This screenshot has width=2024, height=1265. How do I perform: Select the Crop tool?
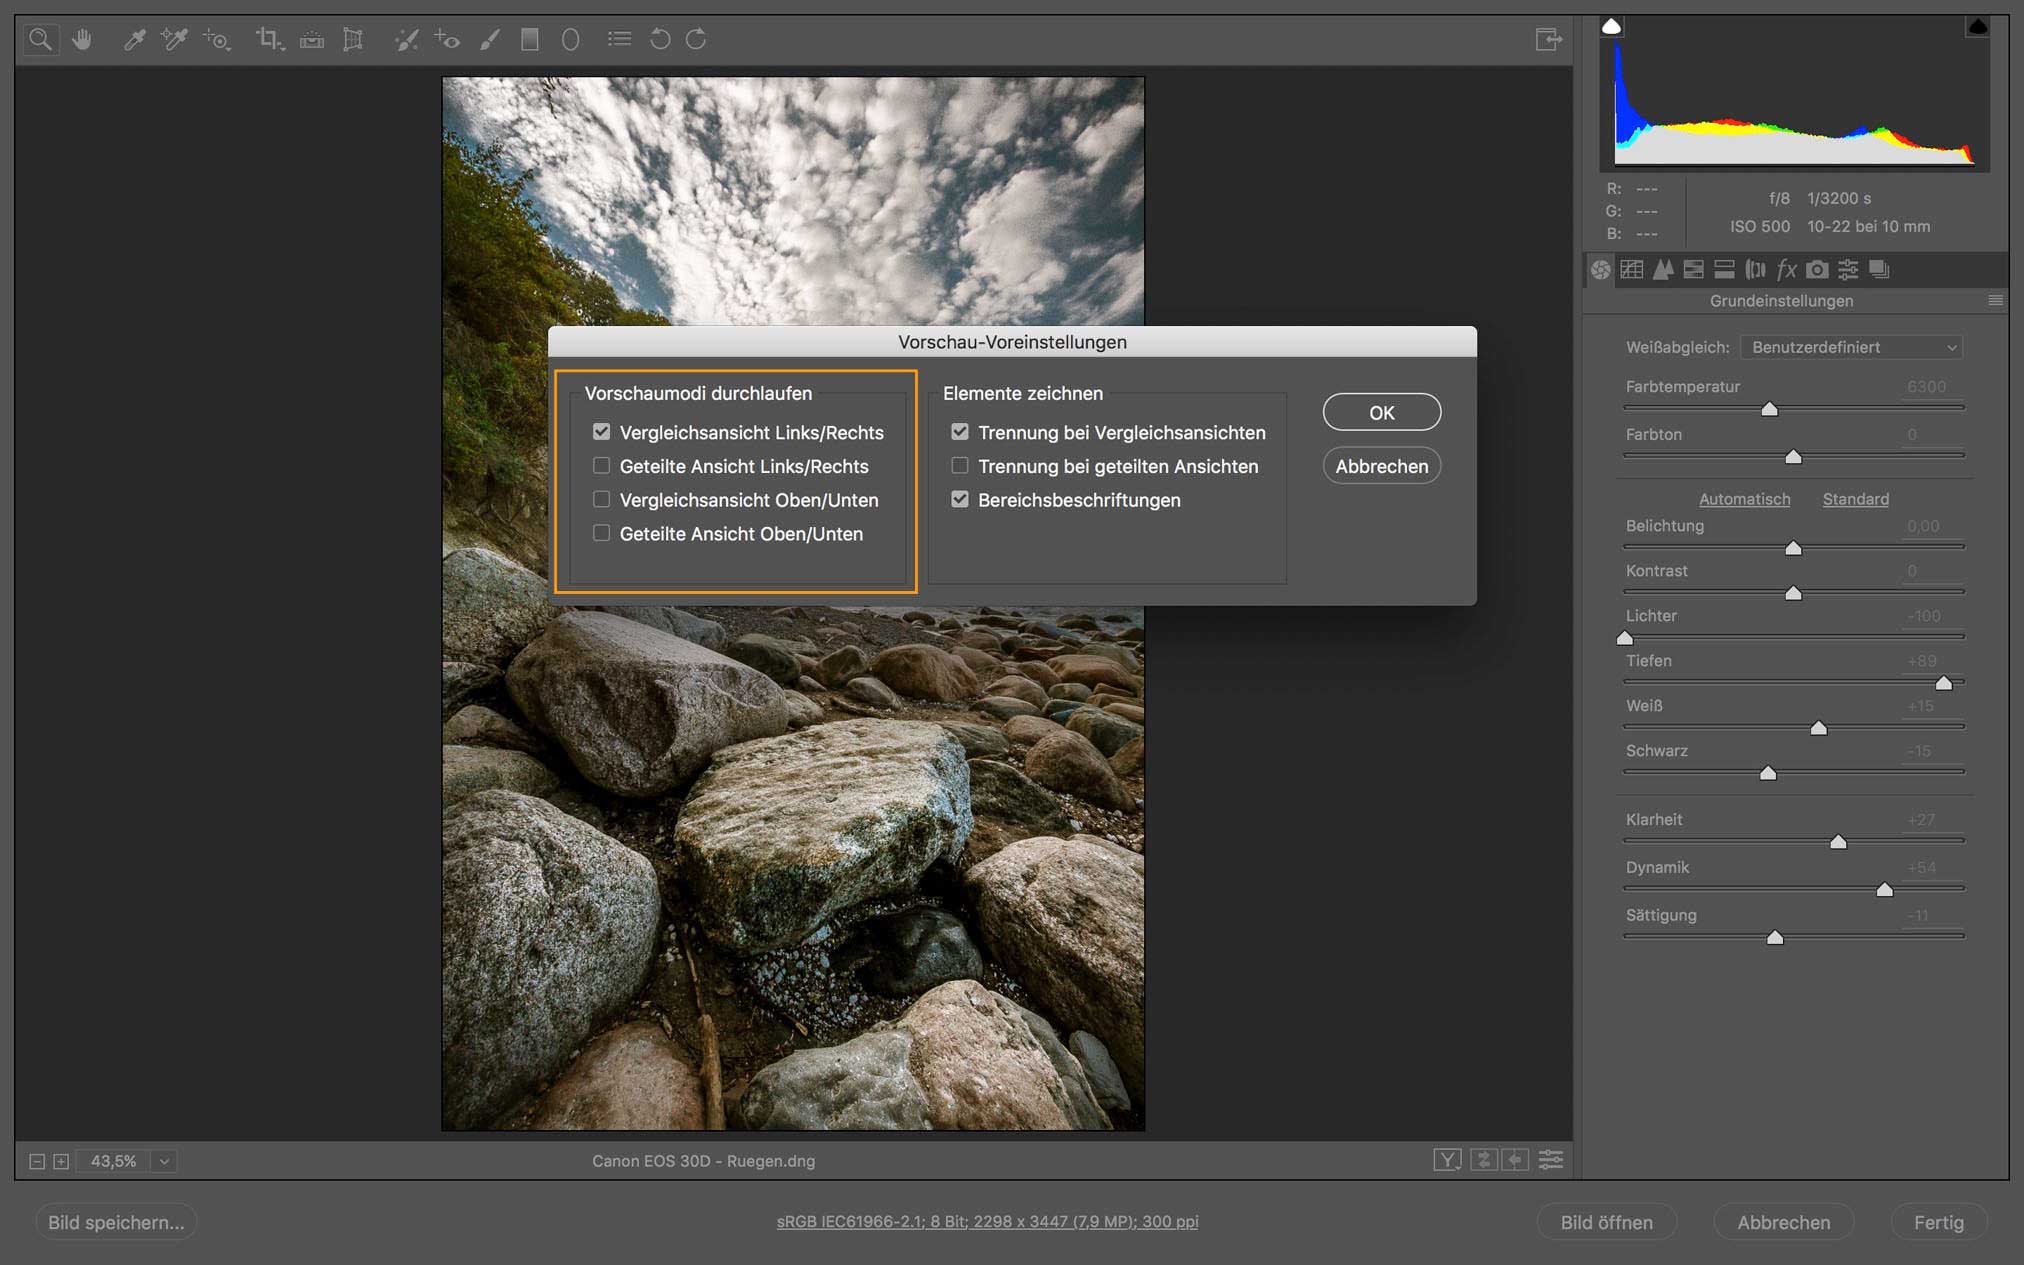coord(268,39)
